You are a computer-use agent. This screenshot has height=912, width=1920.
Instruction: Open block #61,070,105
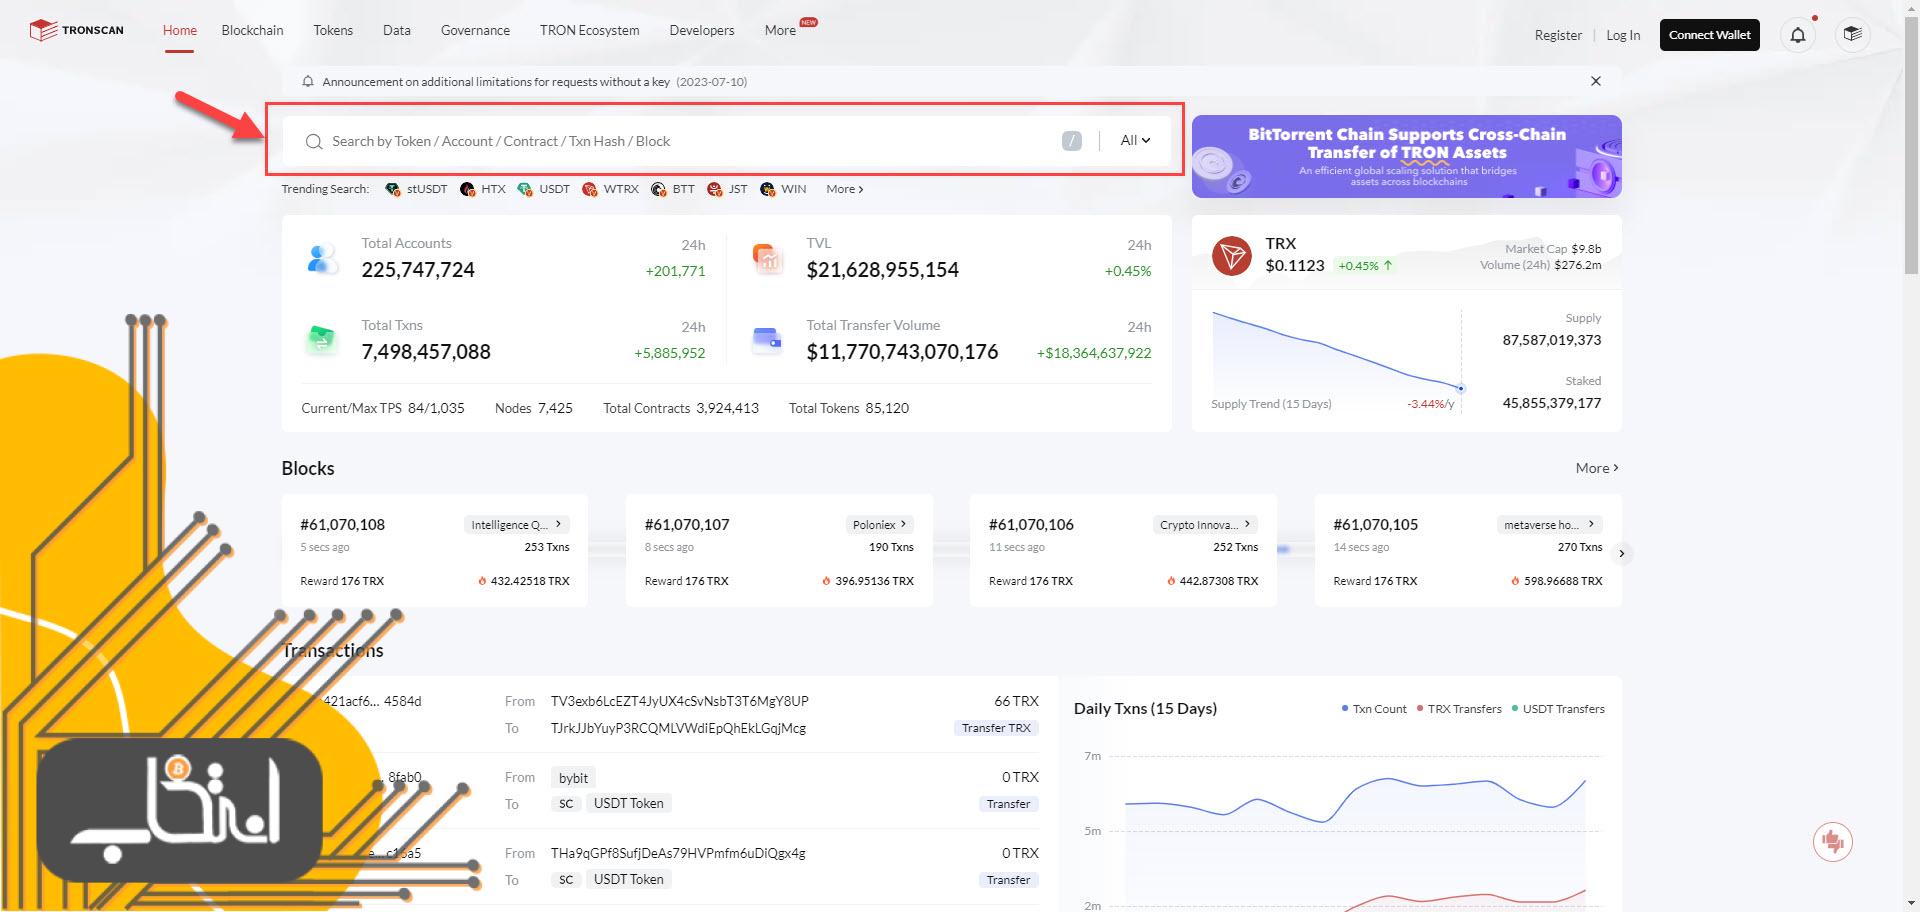click(1375, 524)
